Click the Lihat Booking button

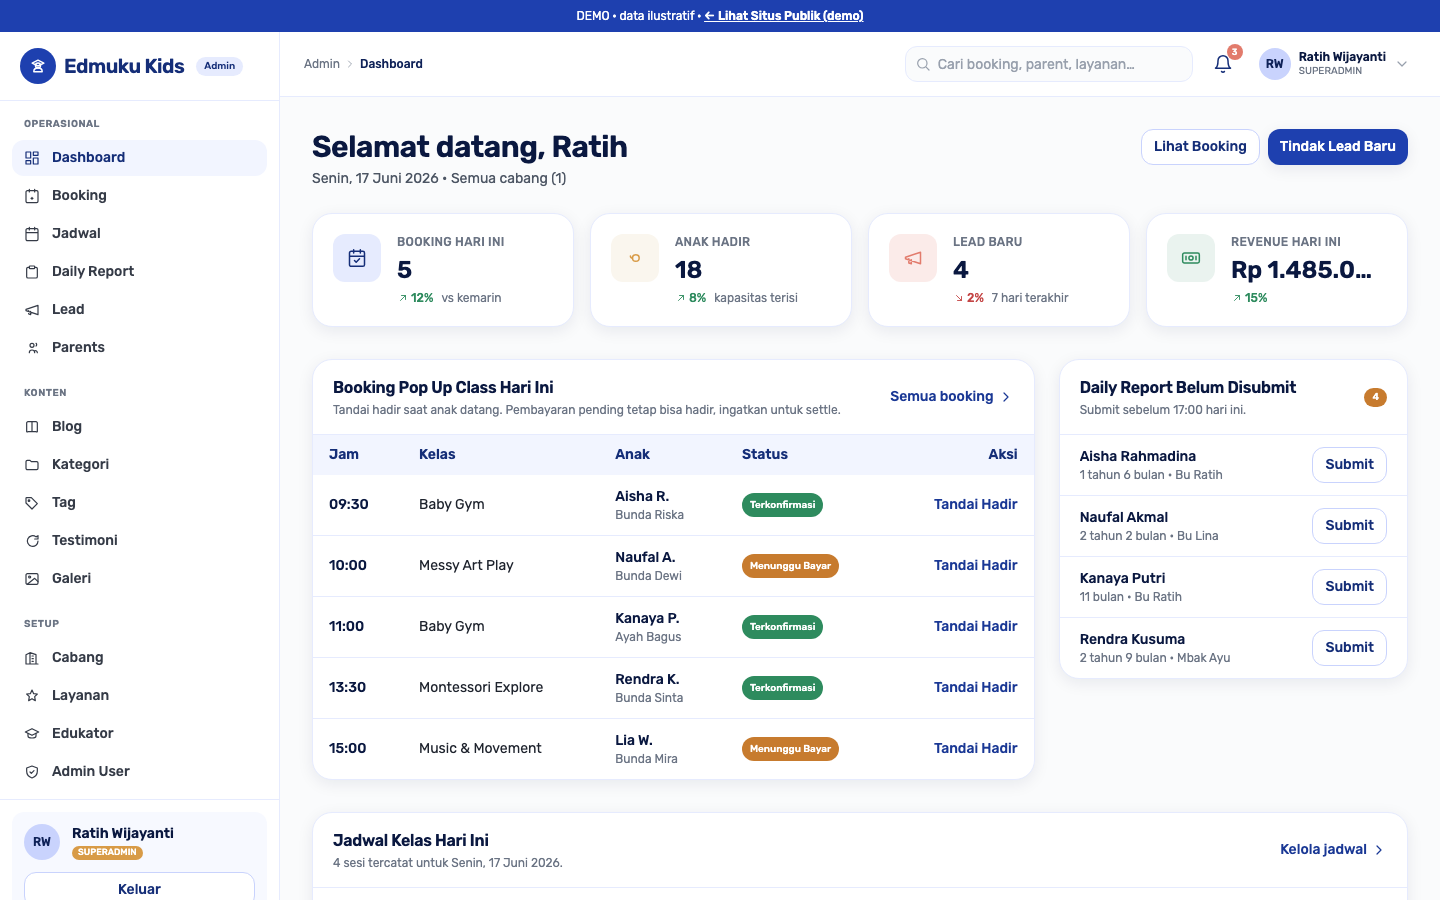1200,147
